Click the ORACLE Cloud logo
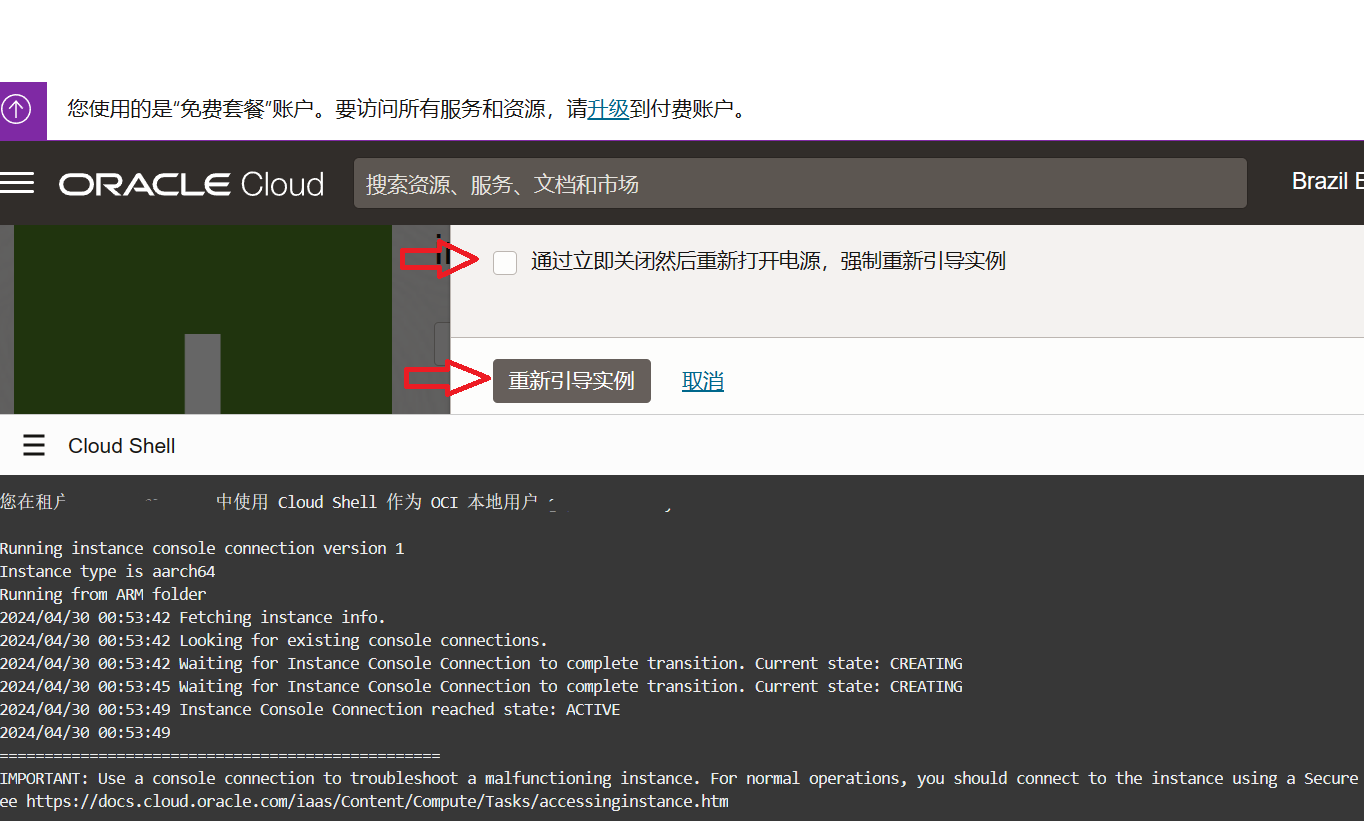 point(191,184)
